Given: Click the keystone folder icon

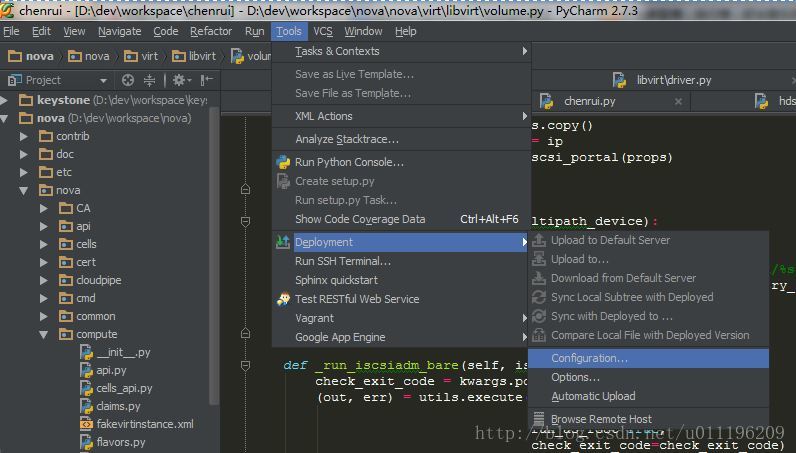Looking at the screenshot, I should click(x=25, y=100).
